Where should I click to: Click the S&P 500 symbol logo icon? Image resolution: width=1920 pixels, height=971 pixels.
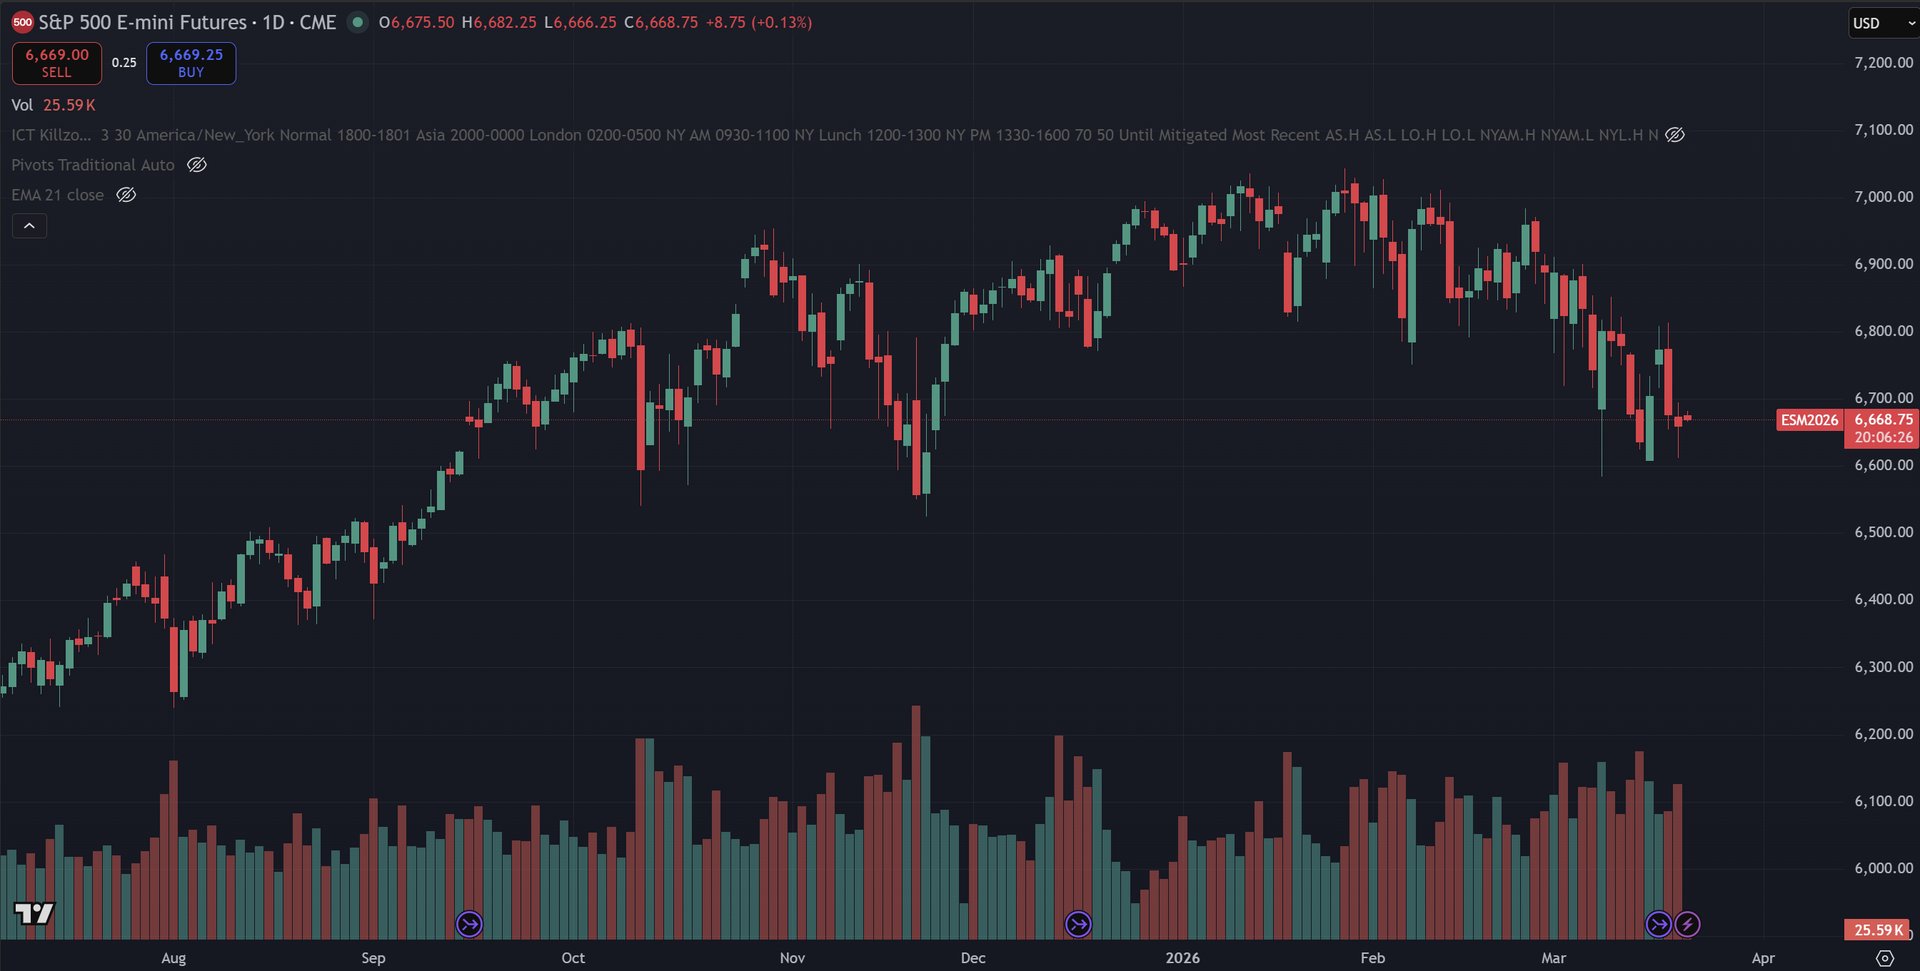[22, 22]
